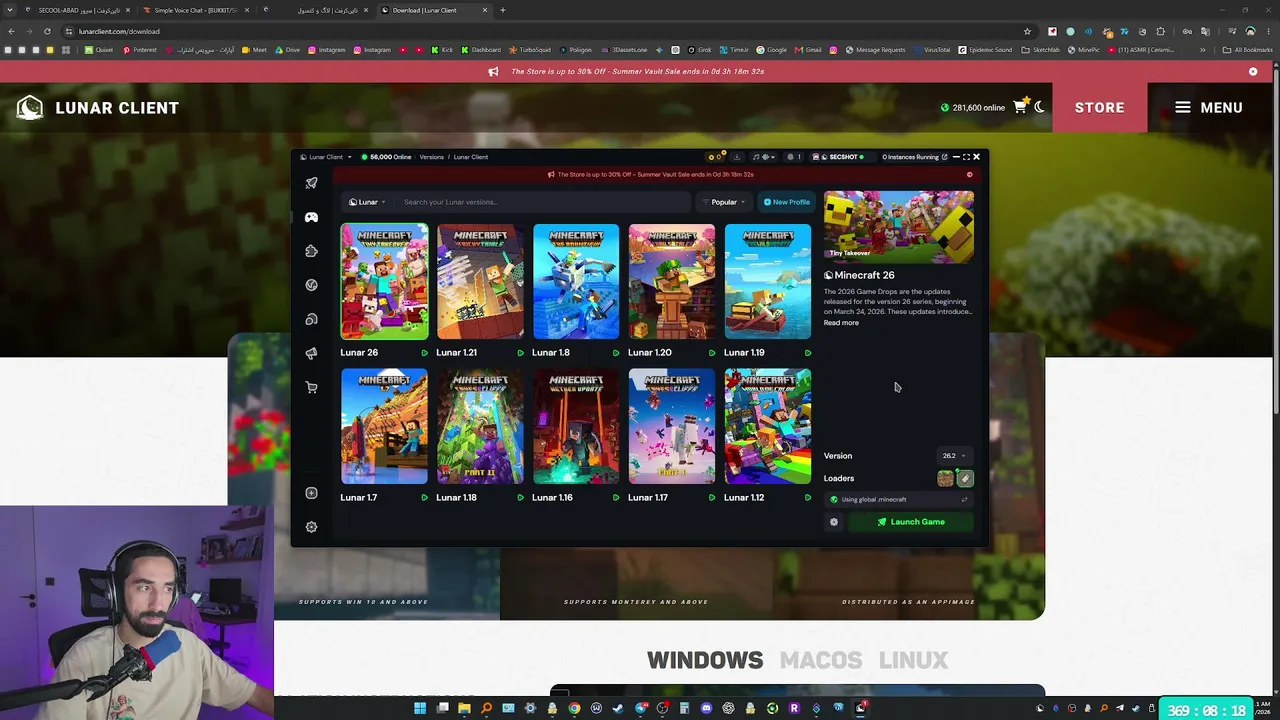Open the website shopping cart icon
This screenshot has height=720, width=1280.
pyautogui.click(x=1020, y=107)
